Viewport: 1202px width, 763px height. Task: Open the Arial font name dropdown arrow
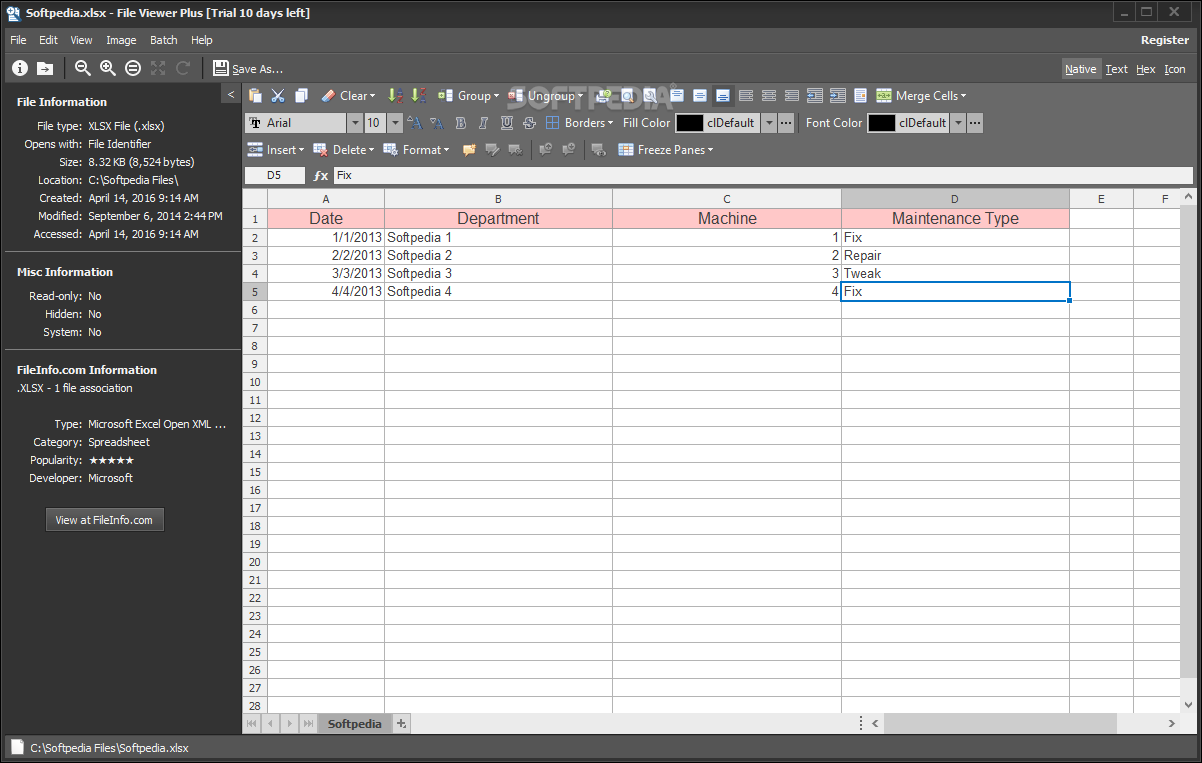355,123
